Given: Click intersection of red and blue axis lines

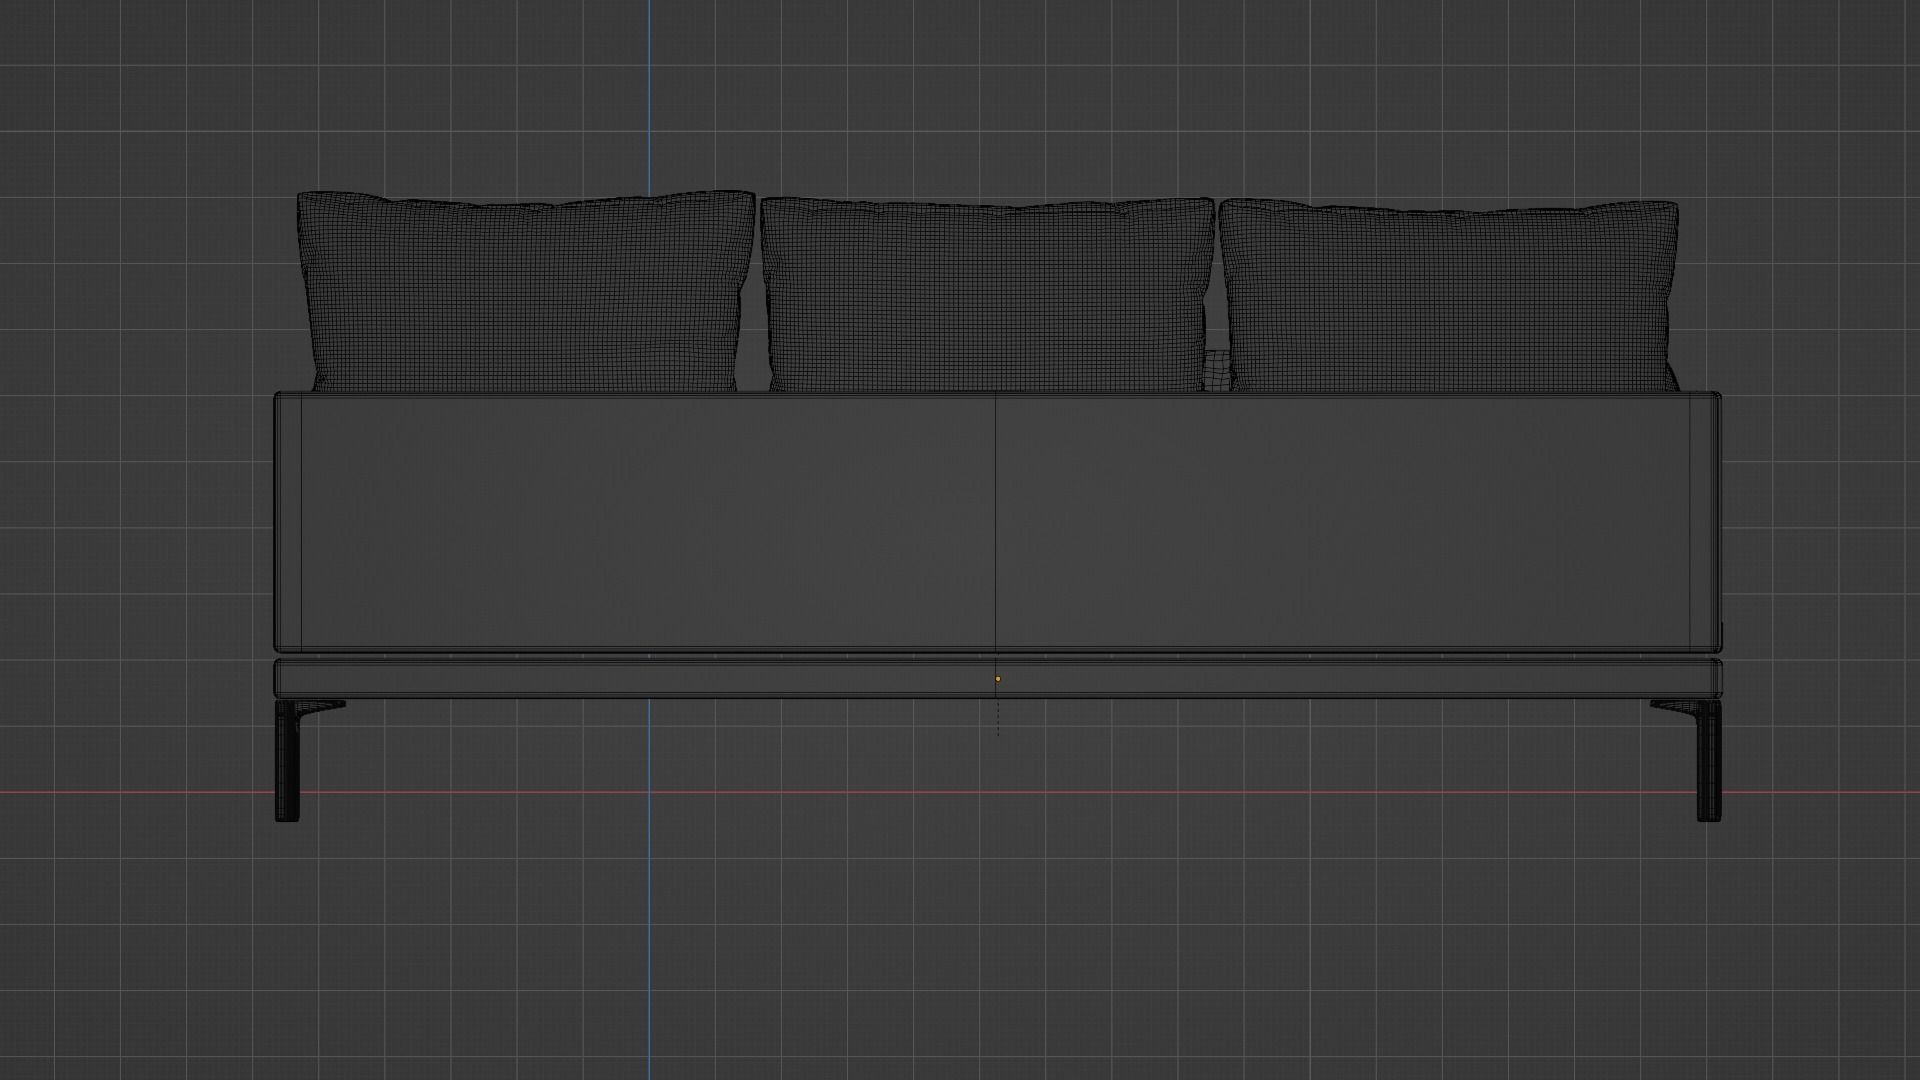Looking at the screenshot, I should [x=649, y=793].
